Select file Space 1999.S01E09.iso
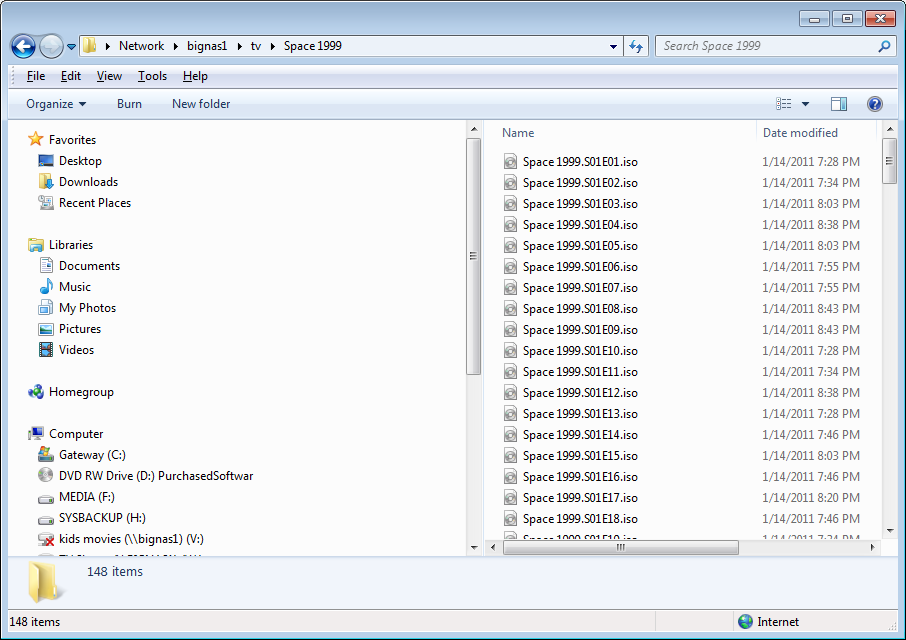This screenshot has width=906, height=640. pyautogui.click(x=580, y=330)
